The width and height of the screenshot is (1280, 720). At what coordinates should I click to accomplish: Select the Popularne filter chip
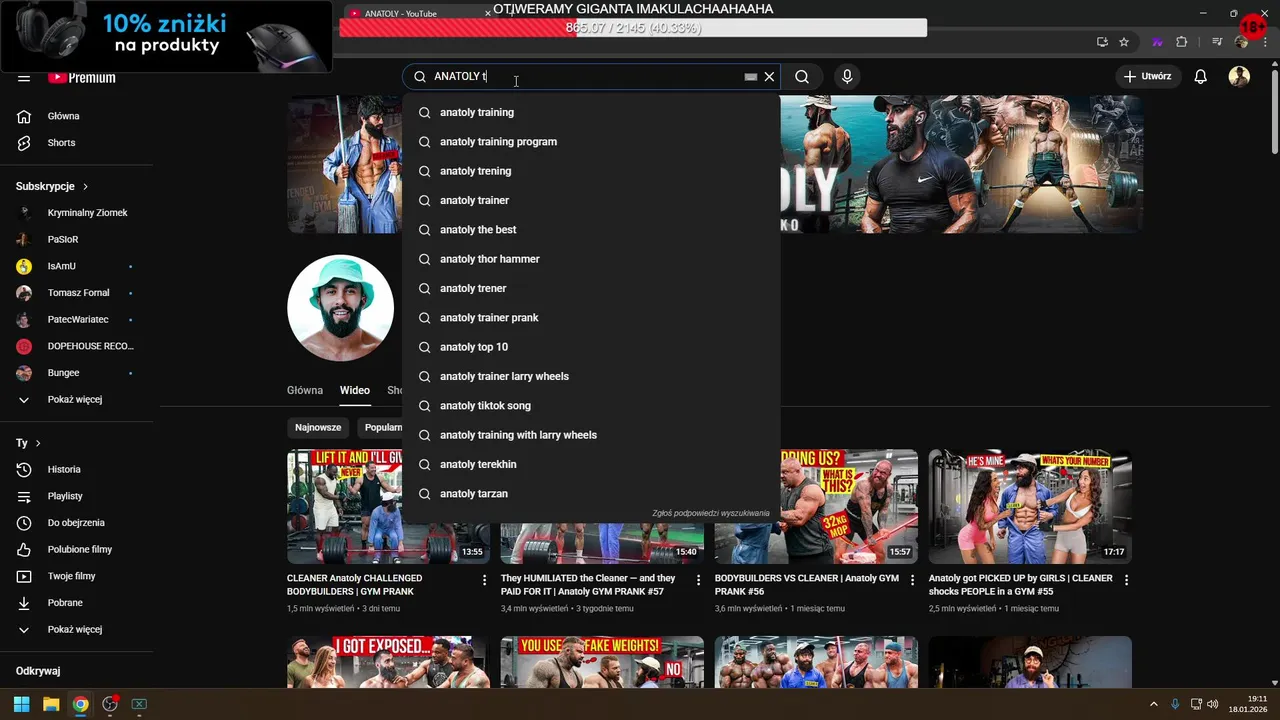point(380,427)
